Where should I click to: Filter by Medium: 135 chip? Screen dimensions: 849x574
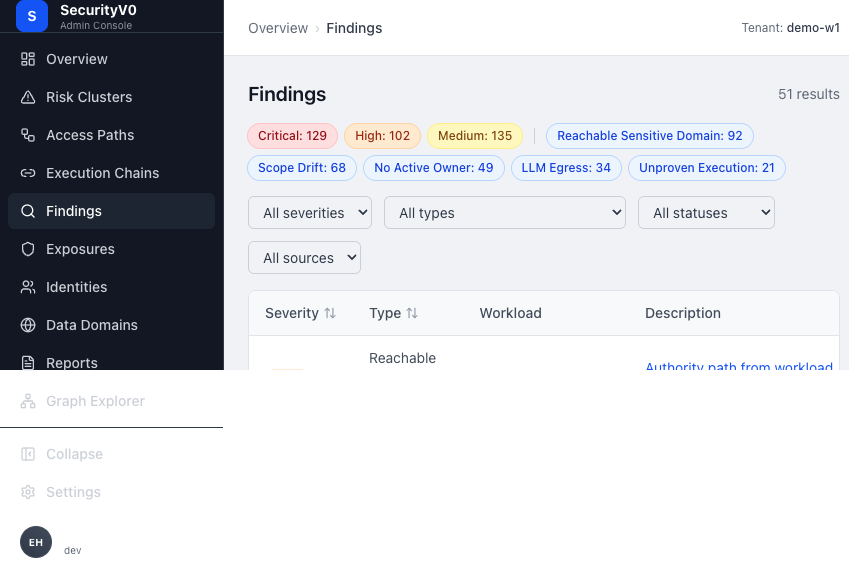pyautogui.click(x=475, y=136)
